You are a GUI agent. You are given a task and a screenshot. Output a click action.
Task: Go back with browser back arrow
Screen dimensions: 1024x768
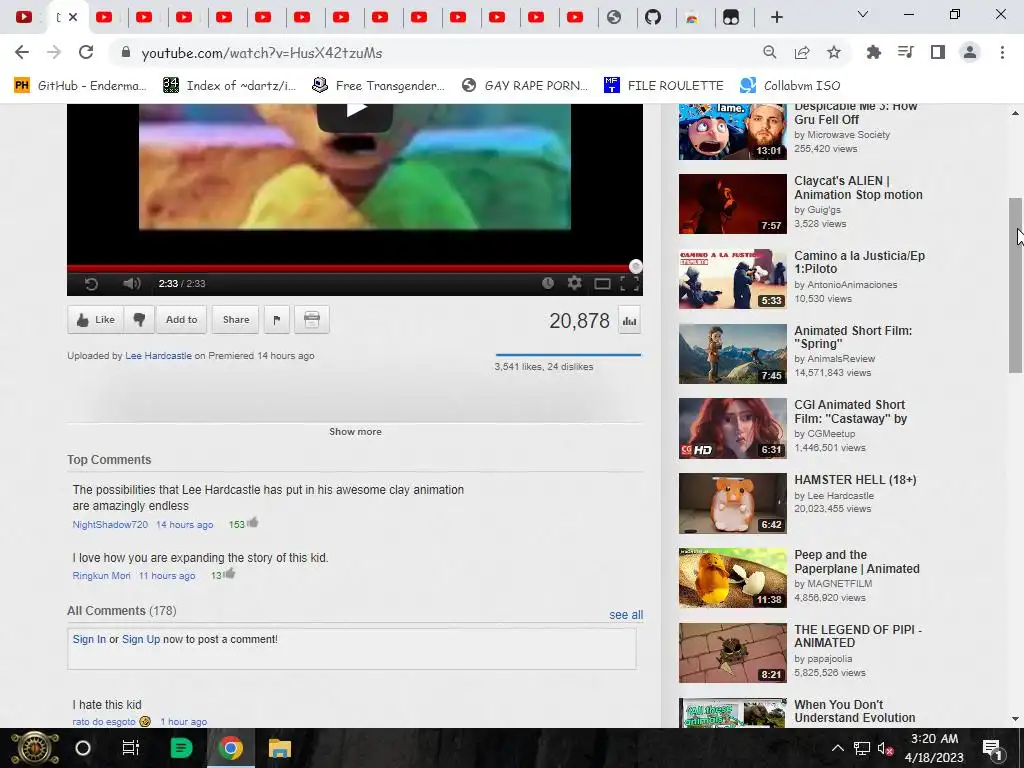click(22, 52)
